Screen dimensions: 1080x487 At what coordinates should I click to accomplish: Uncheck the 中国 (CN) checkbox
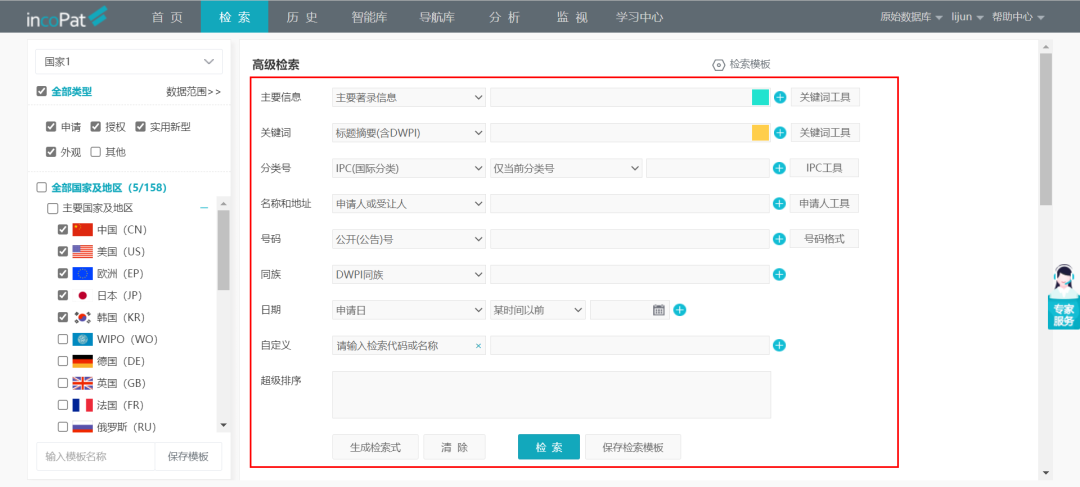point(64,229)
